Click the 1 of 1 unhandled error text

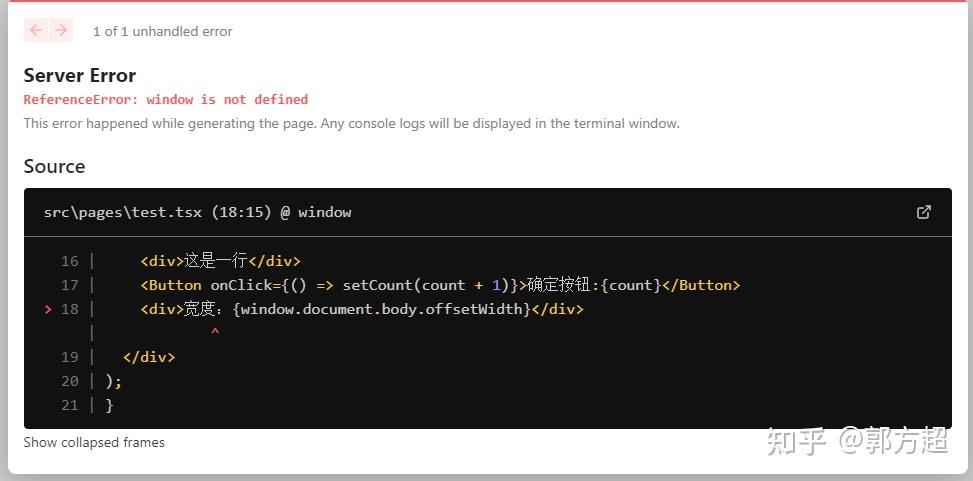point(163,32)
